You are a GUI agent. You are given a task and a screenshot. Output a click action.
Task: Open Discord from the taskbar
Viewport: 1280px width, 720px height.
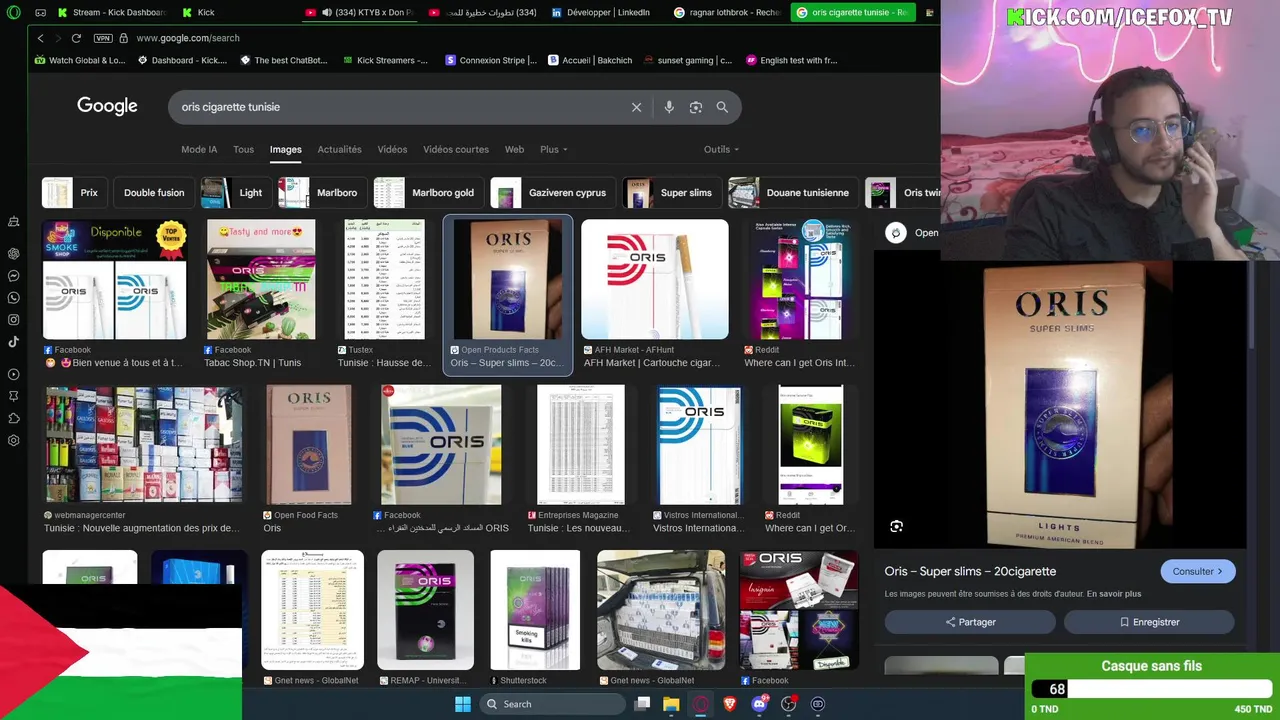759,704
